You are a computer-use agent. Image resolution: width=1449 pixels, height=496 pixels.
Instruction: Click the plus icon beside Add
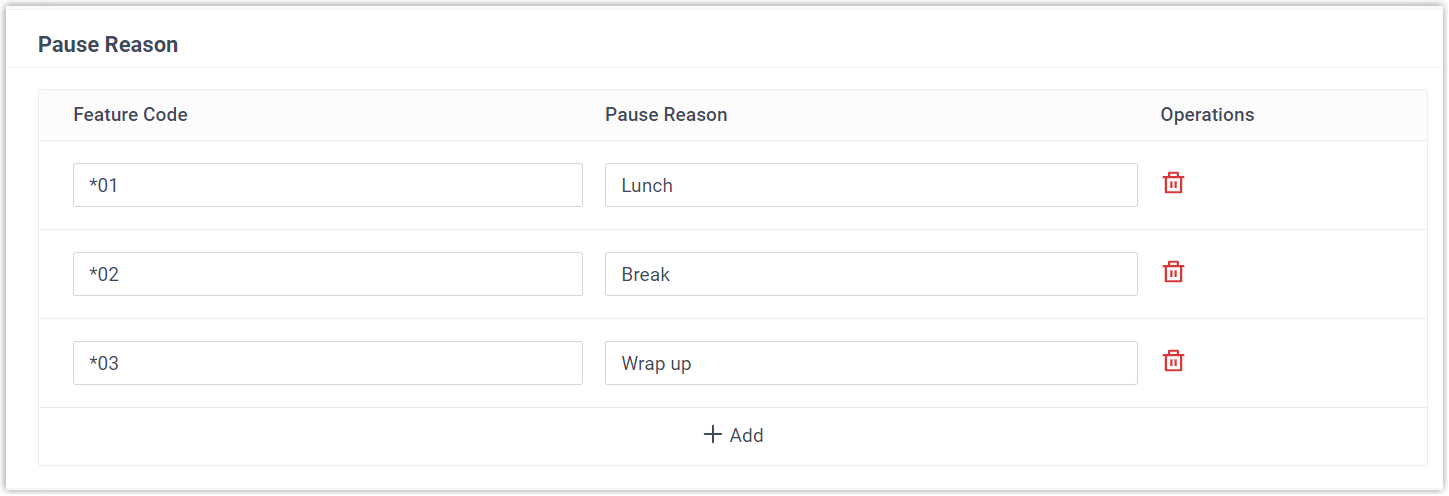coord(712,434)
